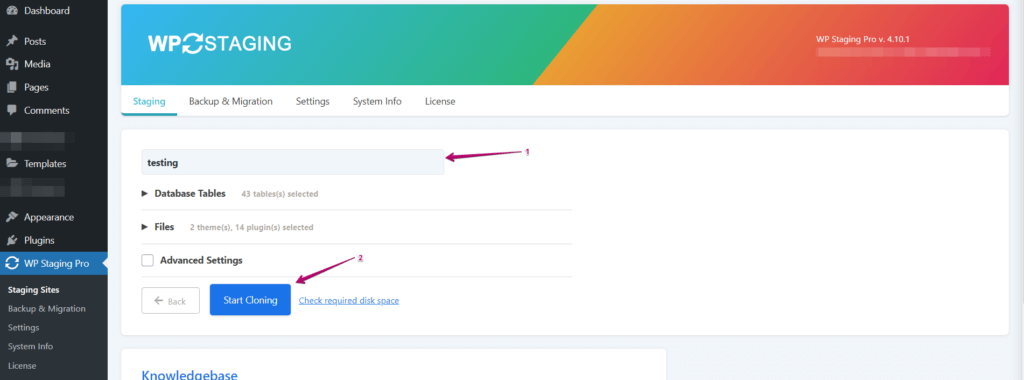Image resolution: width=1024 pixels, height=380 pixels.
Task: Select Staging Sites submenu item
Action: (x=34, y=289)
